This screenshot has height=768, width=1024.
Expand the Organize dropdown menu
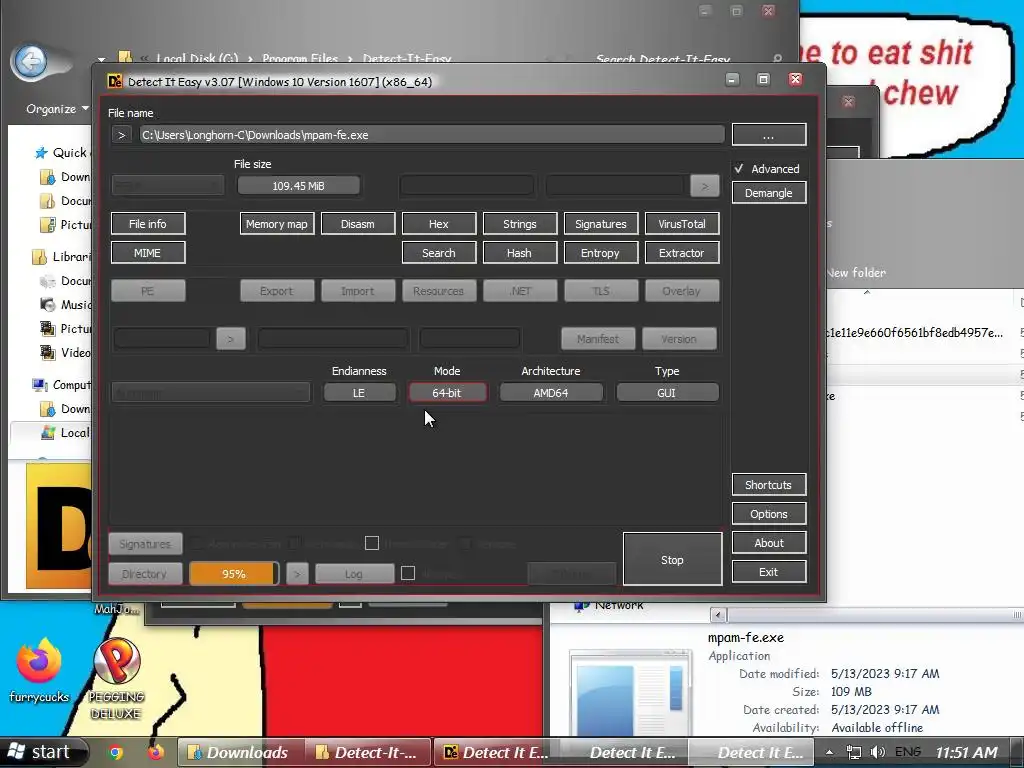[57, 109]
